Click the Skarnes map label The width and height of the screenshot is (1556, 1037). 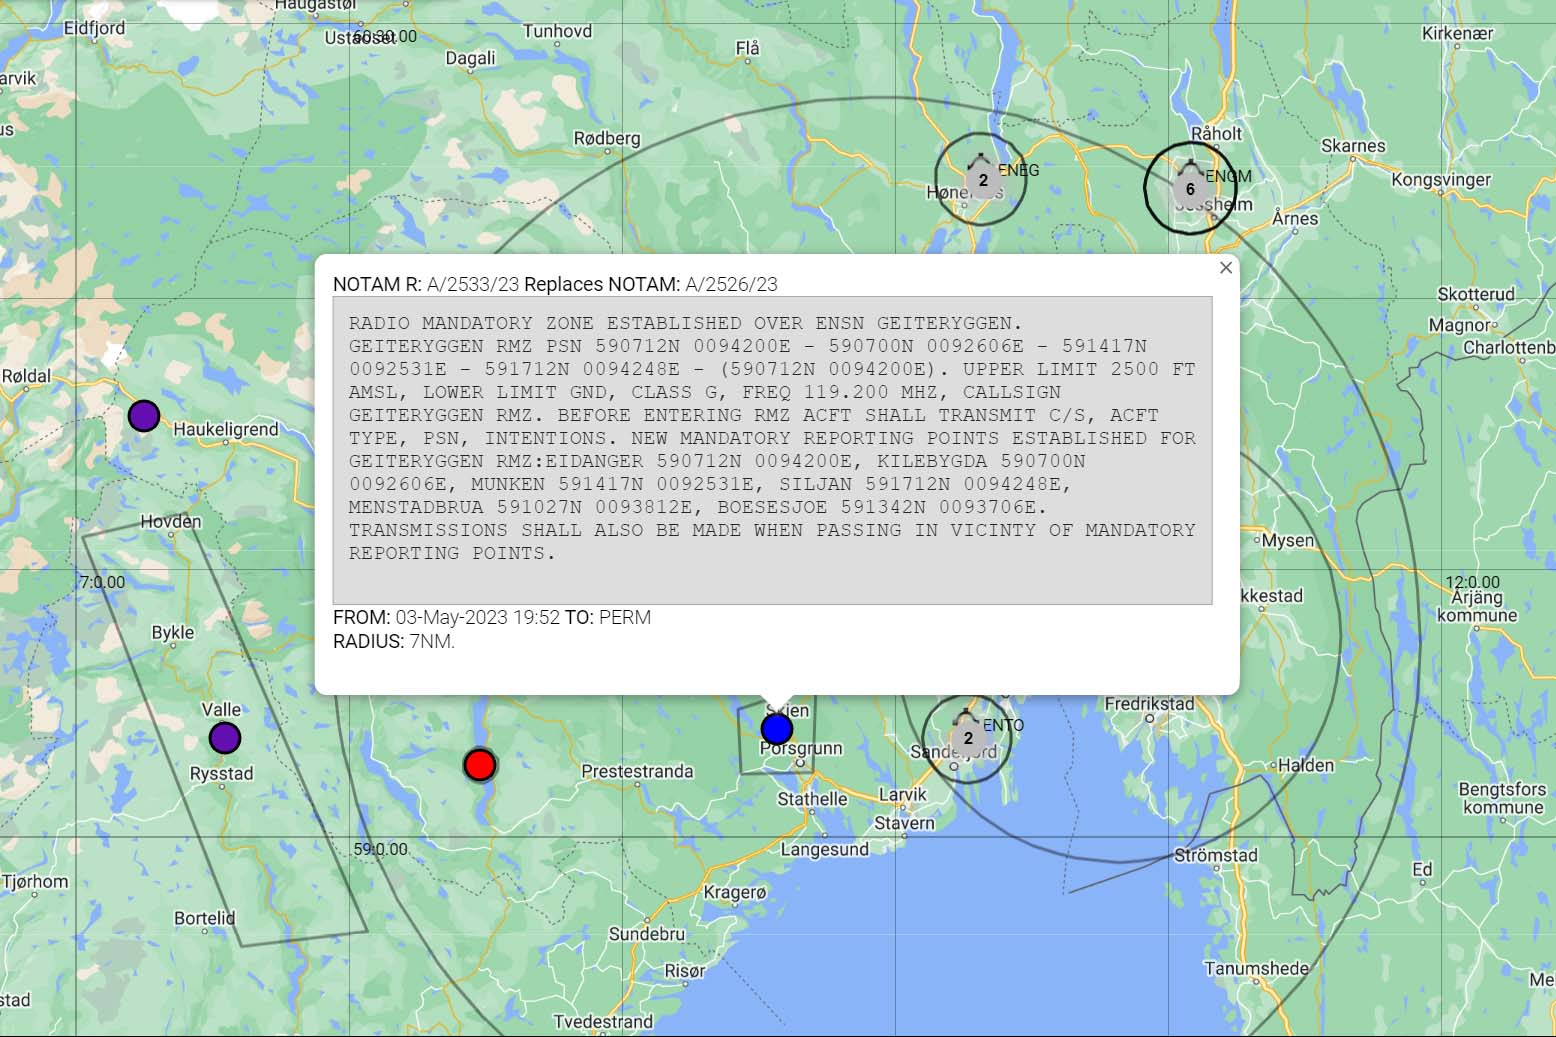1353,145
